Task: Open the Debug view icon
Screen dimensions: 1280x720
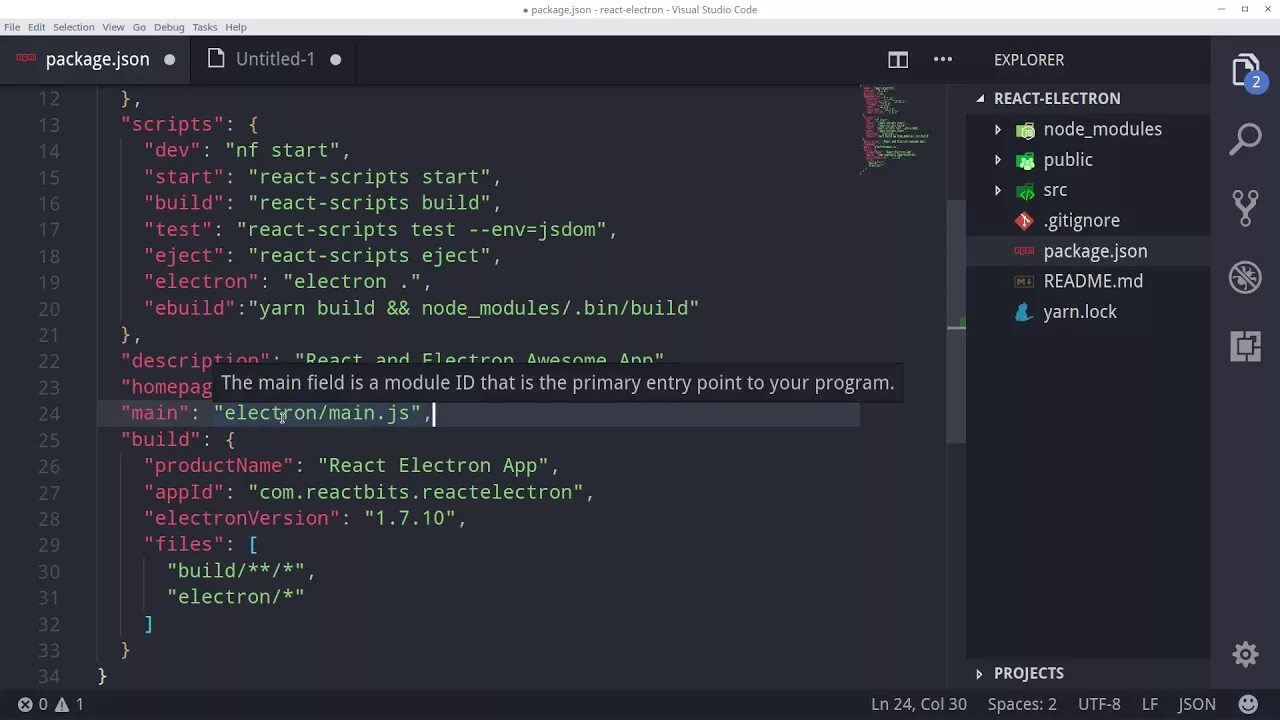Action: tap(1245, 277)
